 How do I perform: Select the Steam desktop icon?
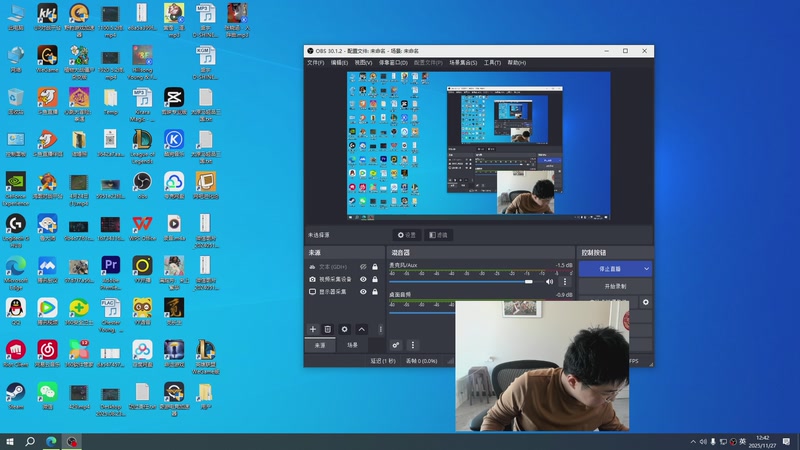click(x=16, y=396)
